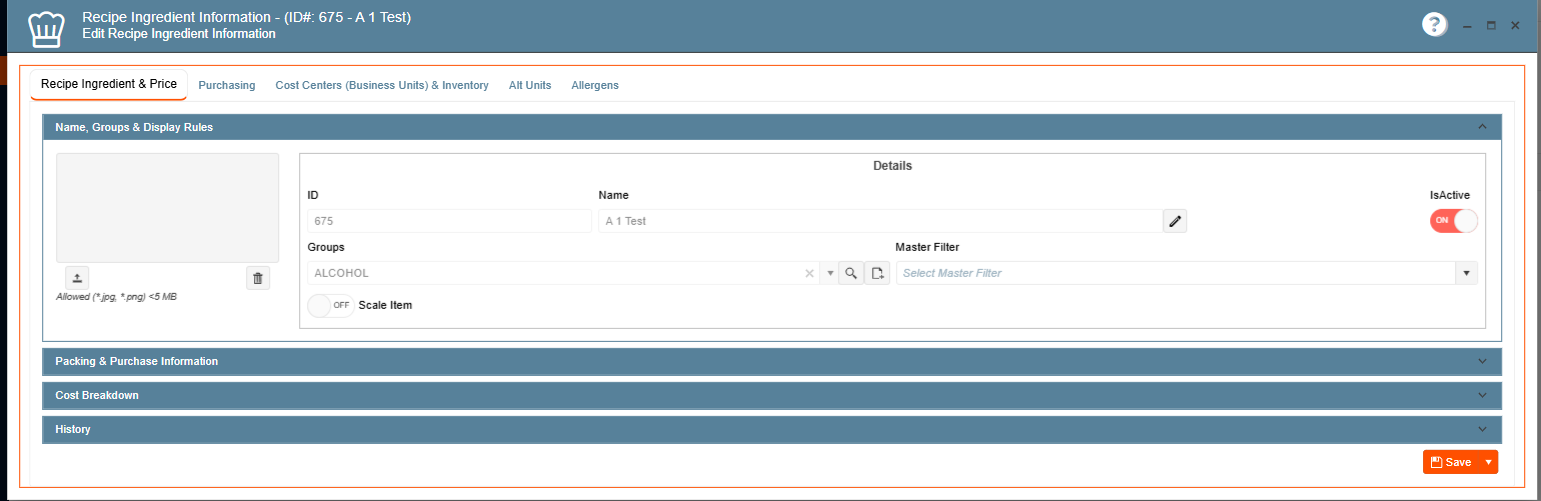This screenshot has width=1541, height=501.
Task: Click the Save button
Action: (x=1451, y=462)
